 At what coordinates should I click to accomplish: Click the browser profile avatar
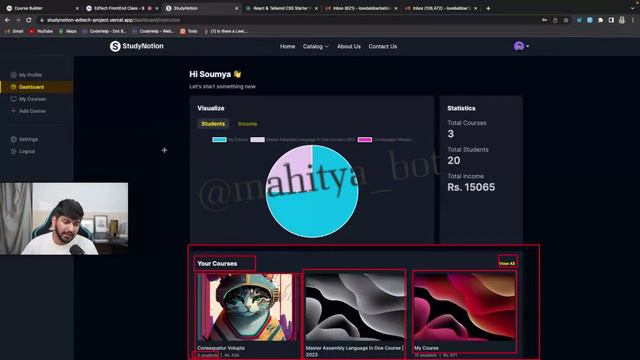tap(622, 20)
